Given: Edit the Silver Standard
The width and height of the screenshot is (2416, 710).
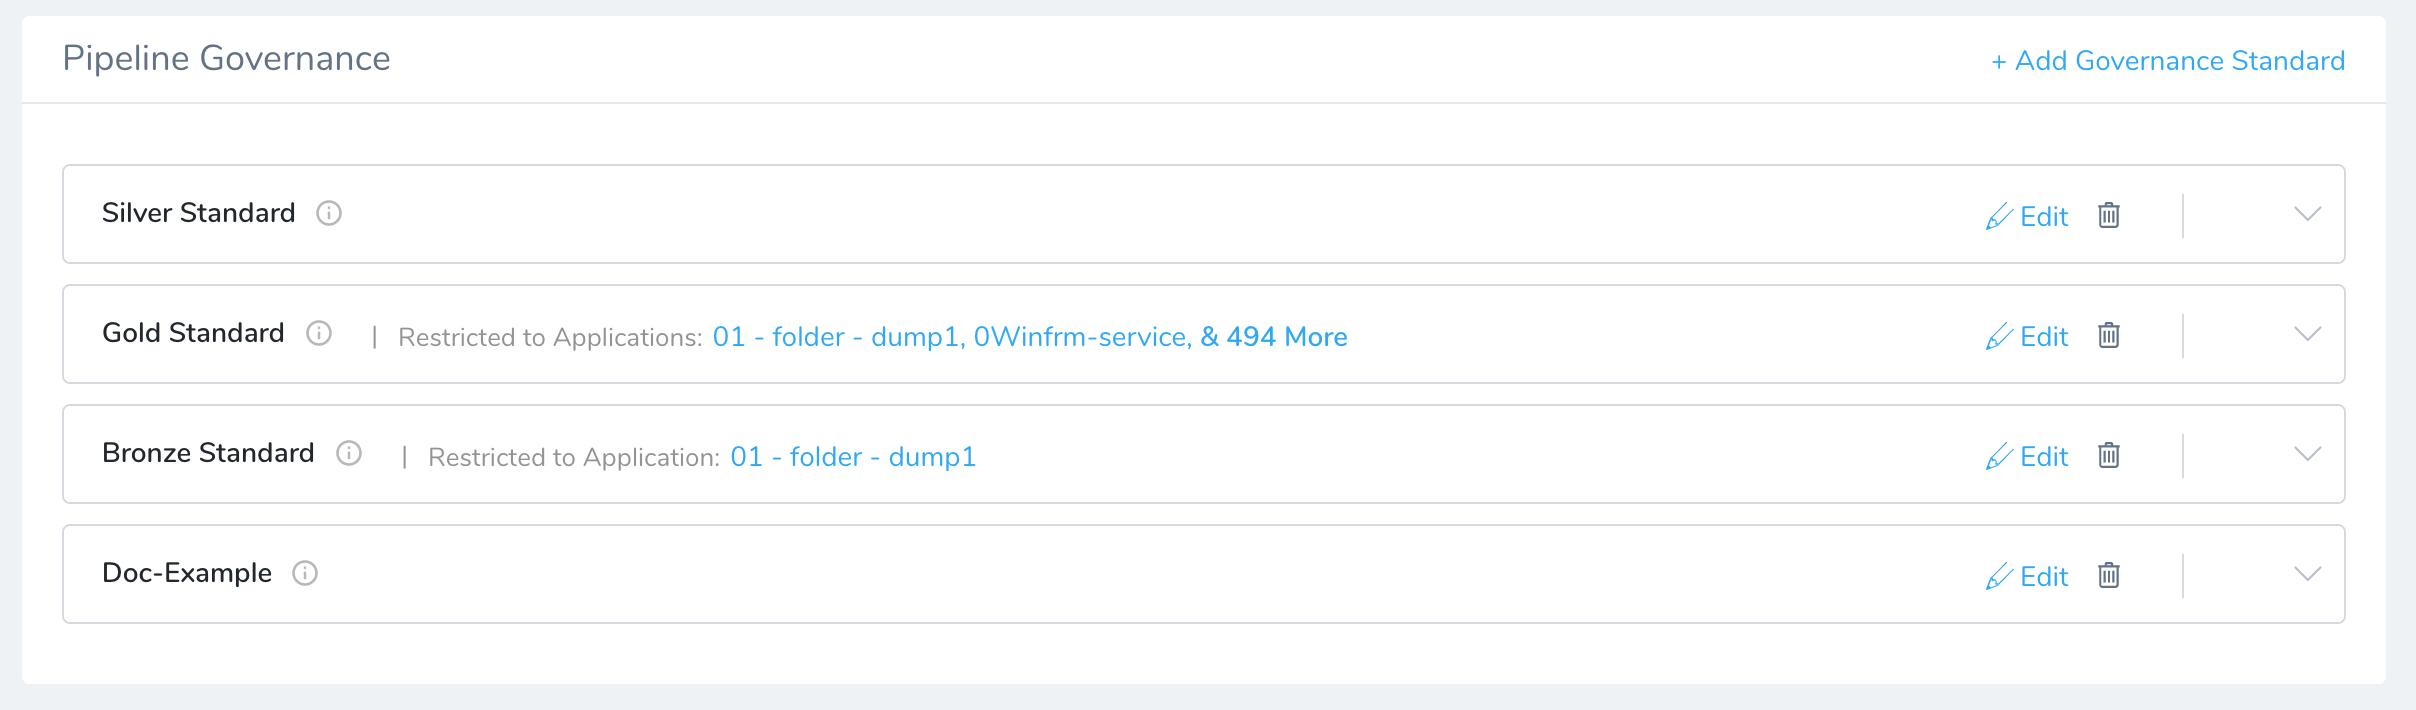Looking at the screenshot, I should (x=2027, y=216).
